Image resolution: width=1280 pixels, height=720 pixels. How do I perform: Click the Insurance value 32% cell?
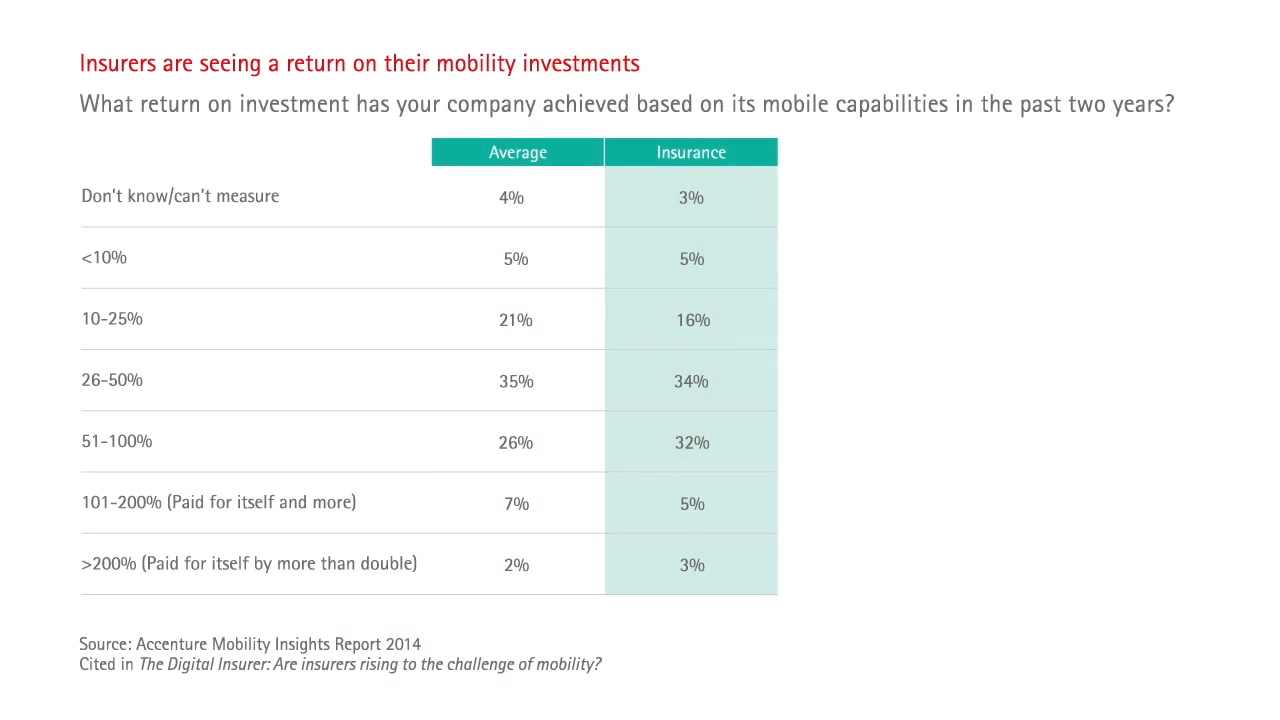(x=691, y=442)
